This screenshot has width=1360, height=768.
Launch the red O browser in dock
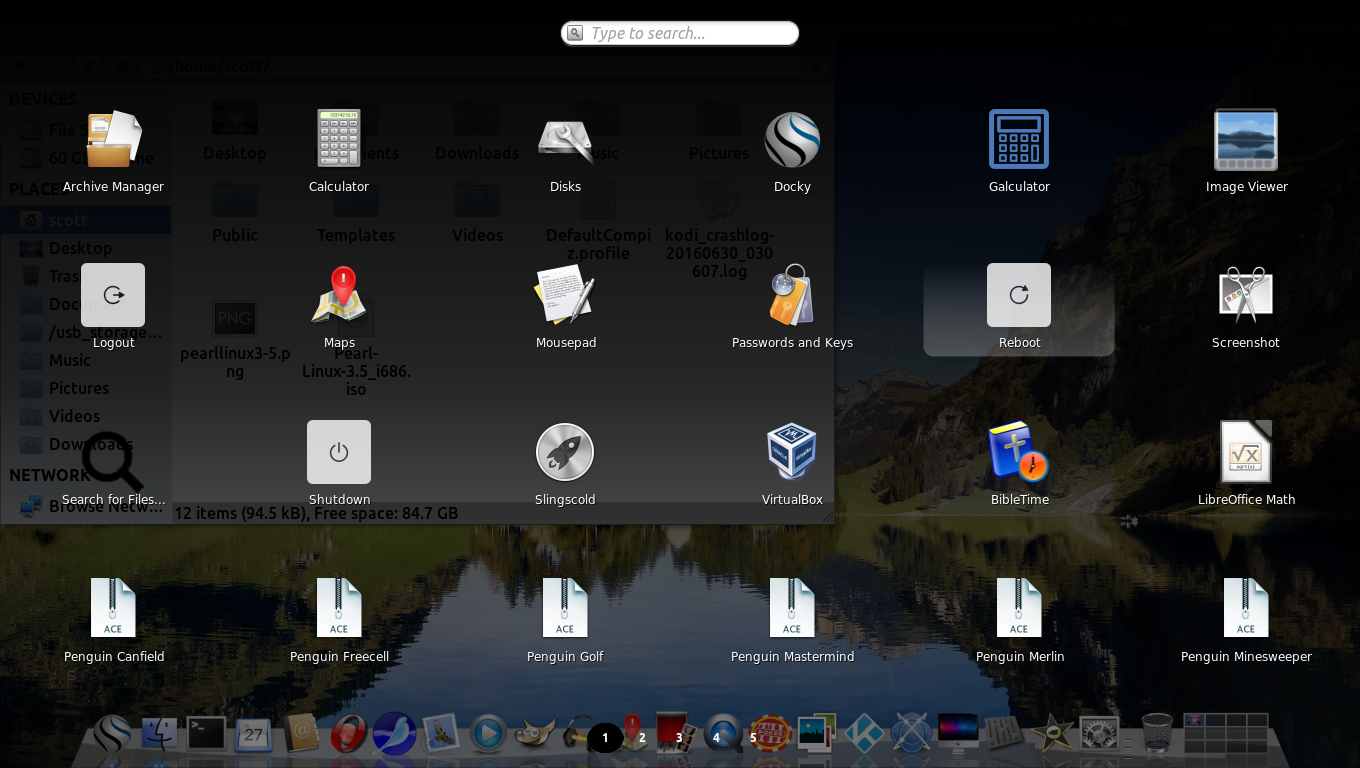pyautogui.click(x=347, y=735)
